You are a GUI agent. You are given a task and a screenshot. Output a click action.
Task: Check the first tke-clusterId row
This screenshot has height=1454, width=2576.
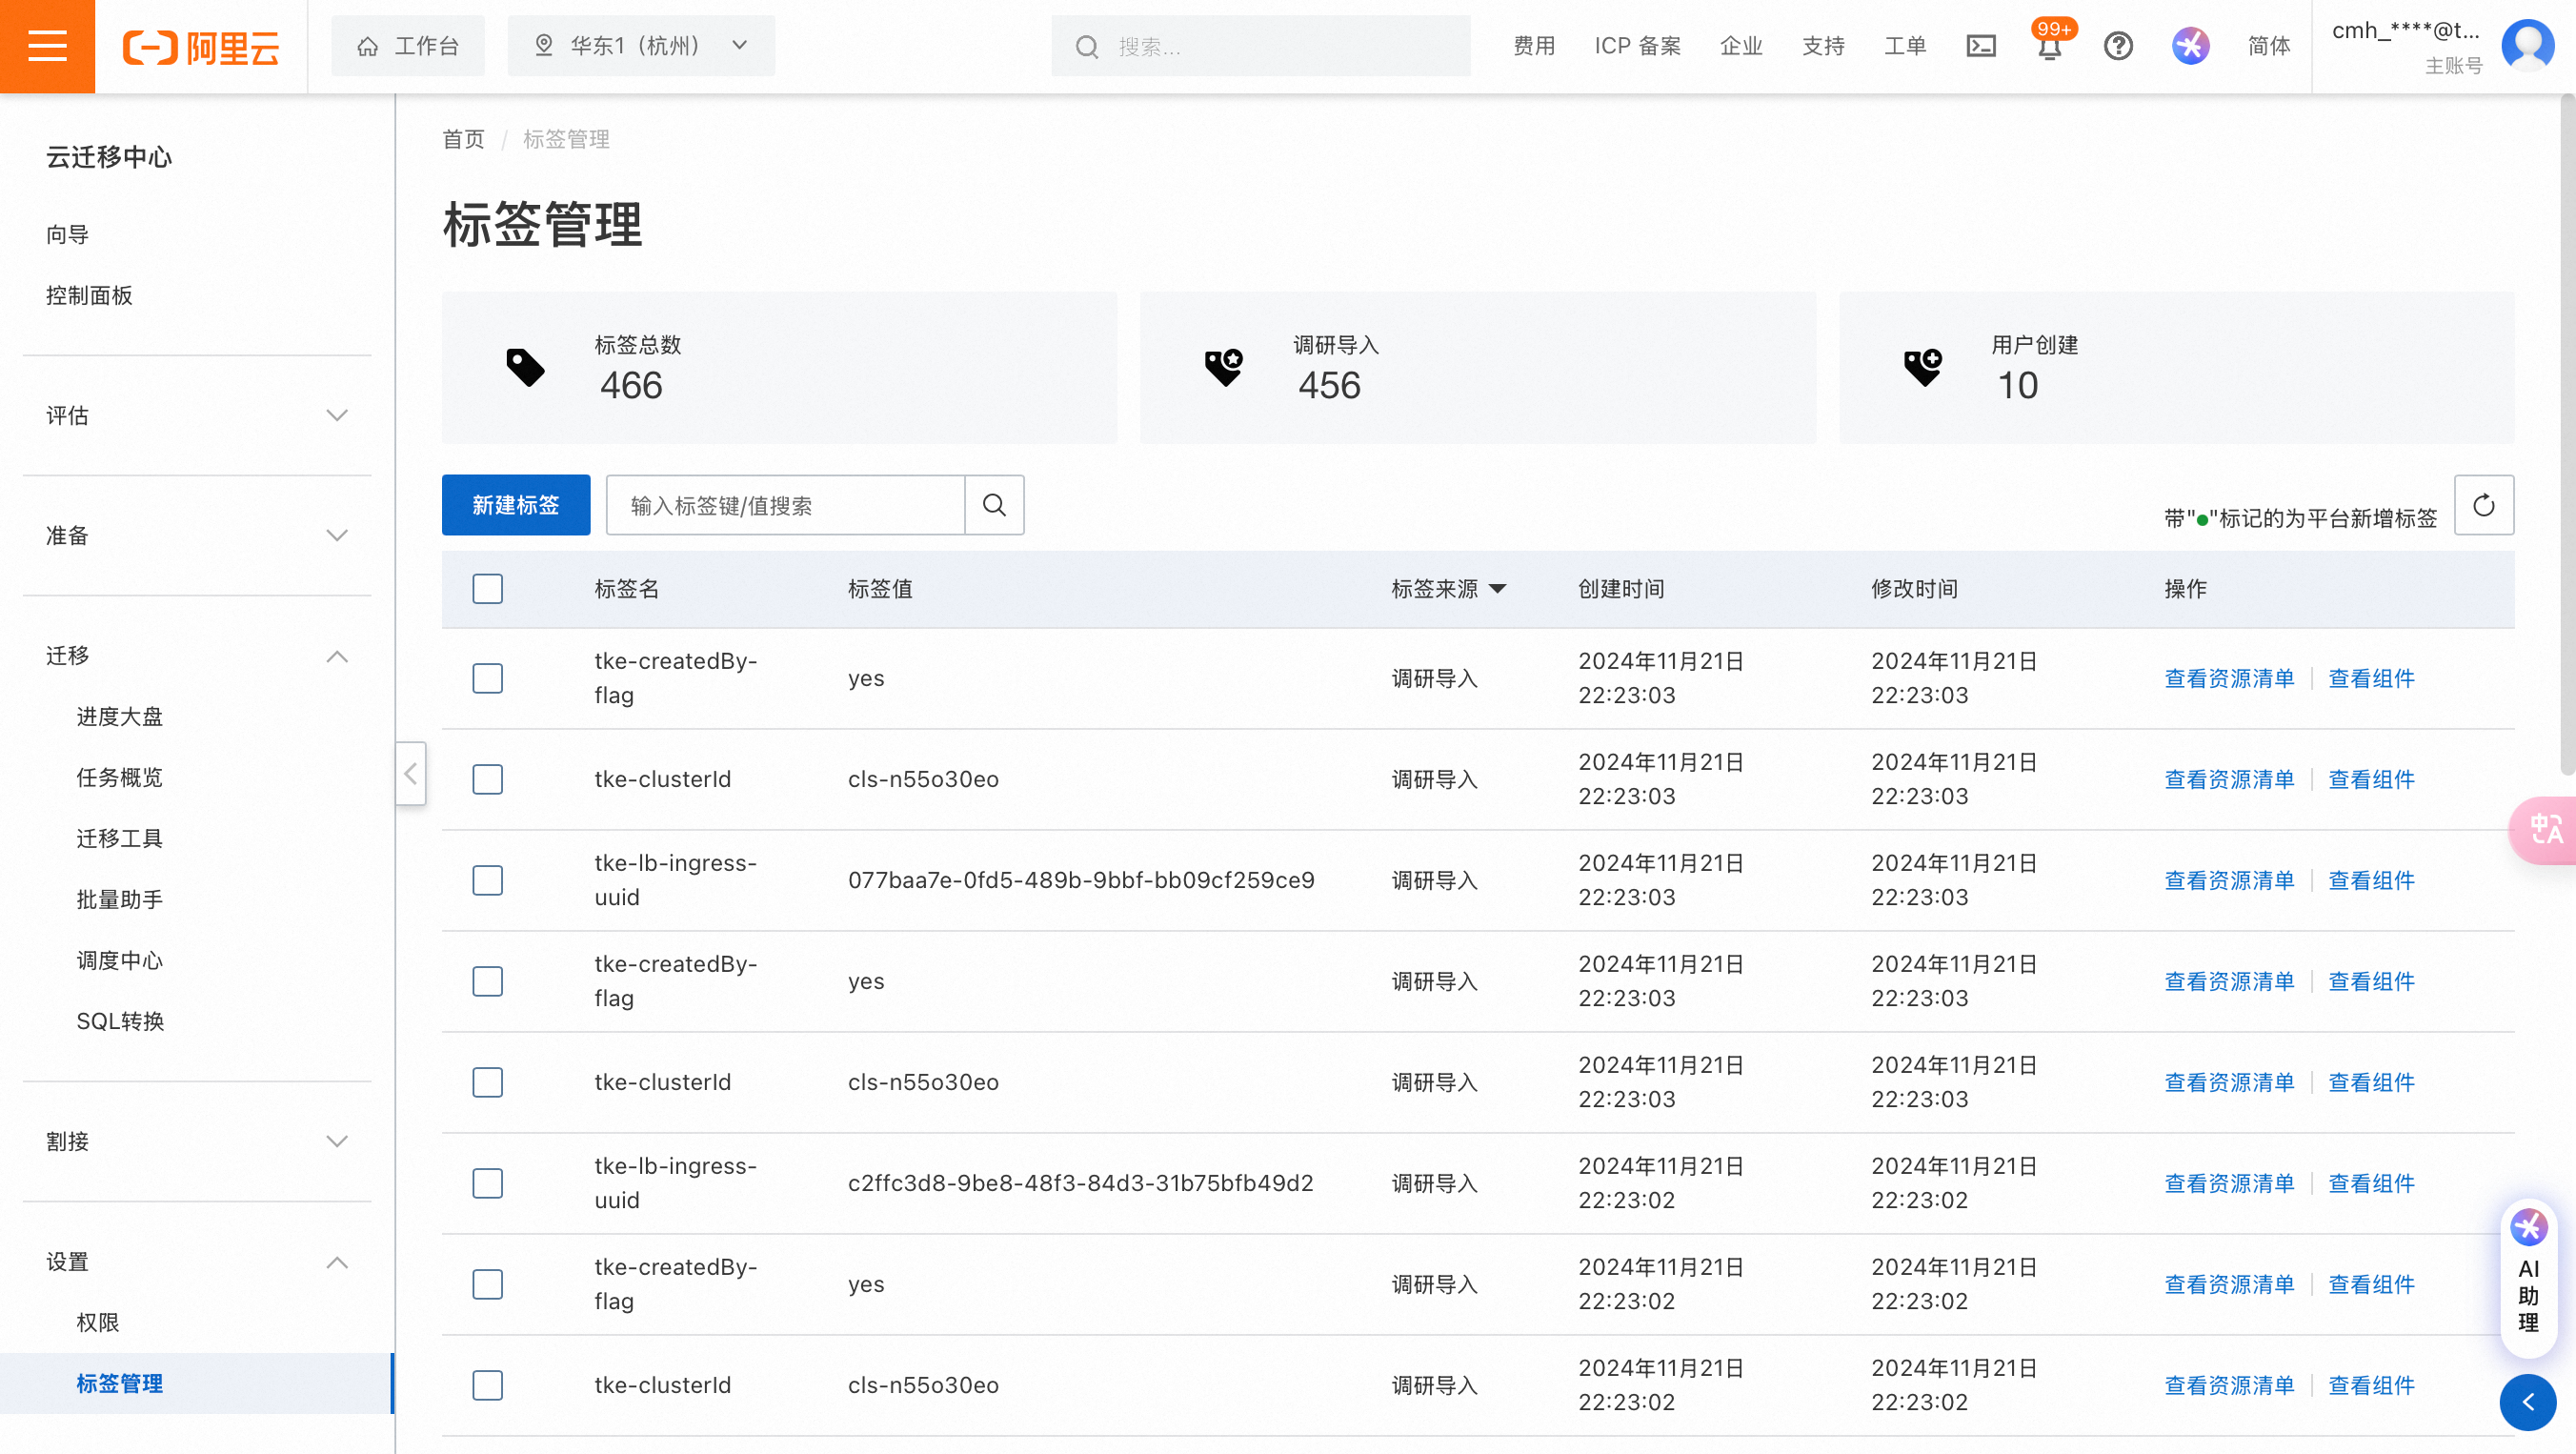tap(487, 780)
